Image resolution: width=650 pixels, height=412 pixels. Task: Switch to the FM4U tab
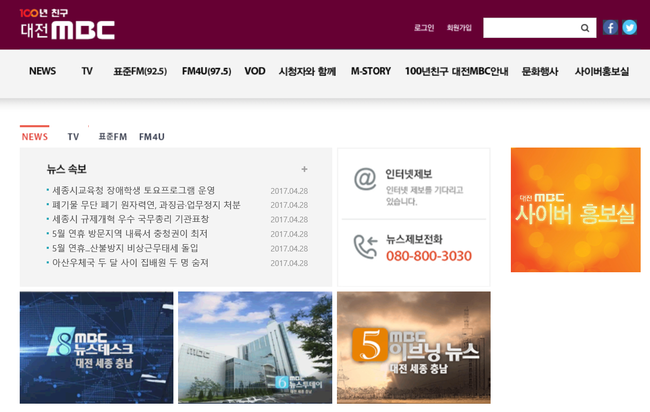tap(152, 136)
